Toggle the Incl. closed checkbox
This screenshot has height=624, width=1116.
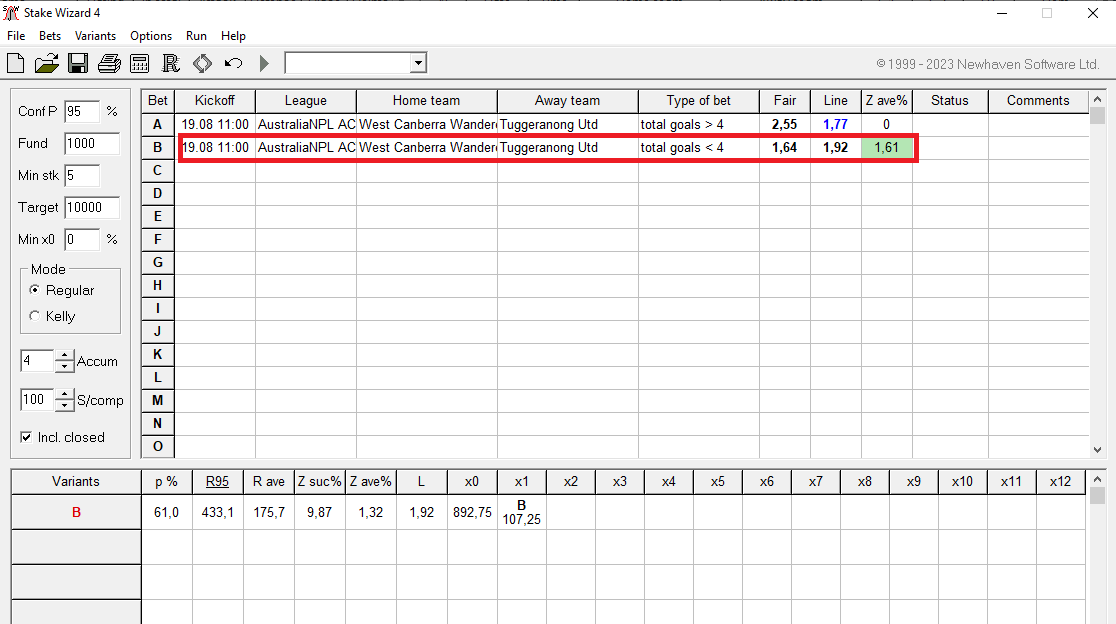tap(26, 437)
